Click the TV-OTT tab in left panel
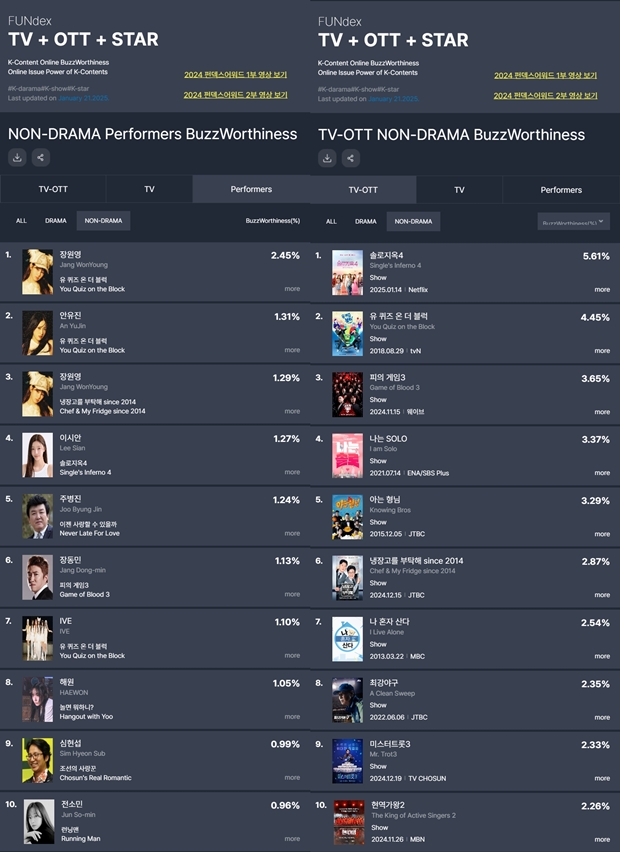 point(53,189)
